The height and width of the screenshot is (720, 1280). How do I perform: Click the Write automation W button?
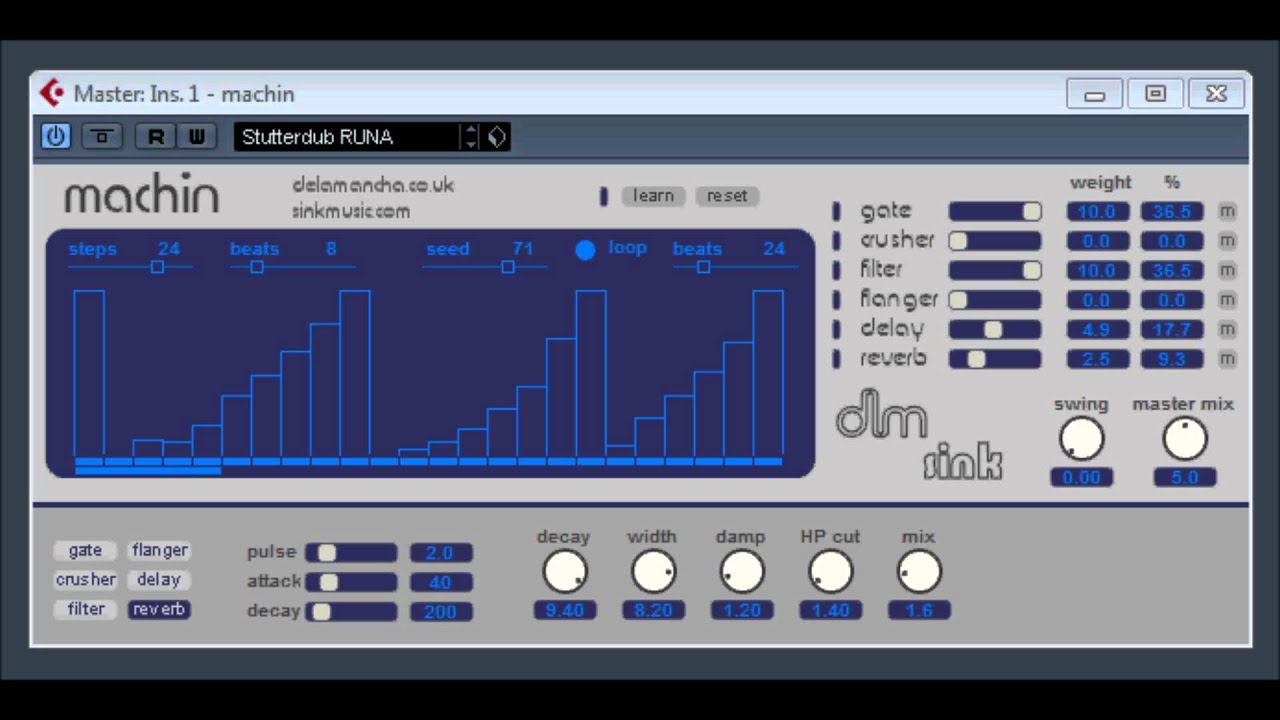196,137
